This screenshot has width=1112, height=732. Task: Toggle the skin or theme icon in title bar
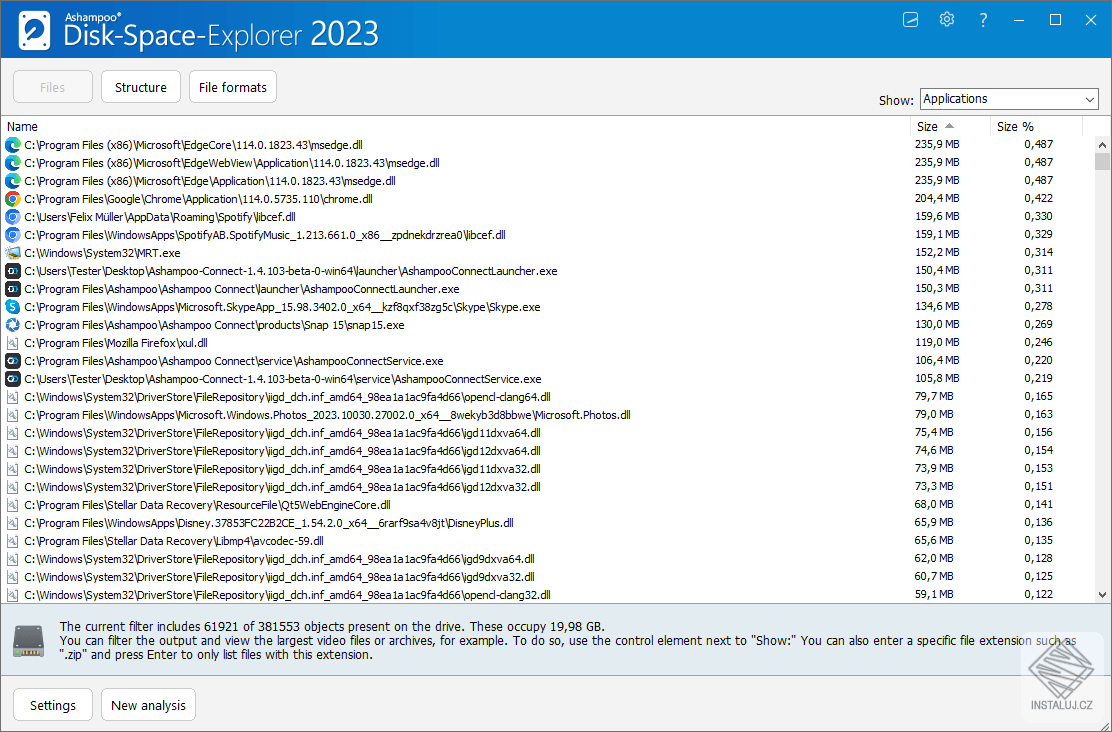[x=911, y=20]
